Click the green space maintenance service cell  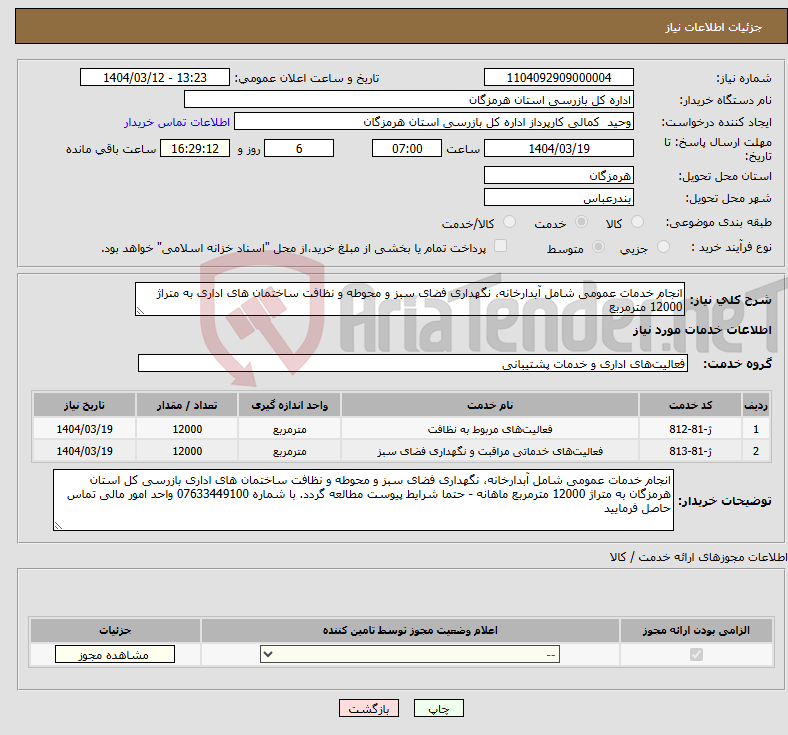[x=490, y=451]
